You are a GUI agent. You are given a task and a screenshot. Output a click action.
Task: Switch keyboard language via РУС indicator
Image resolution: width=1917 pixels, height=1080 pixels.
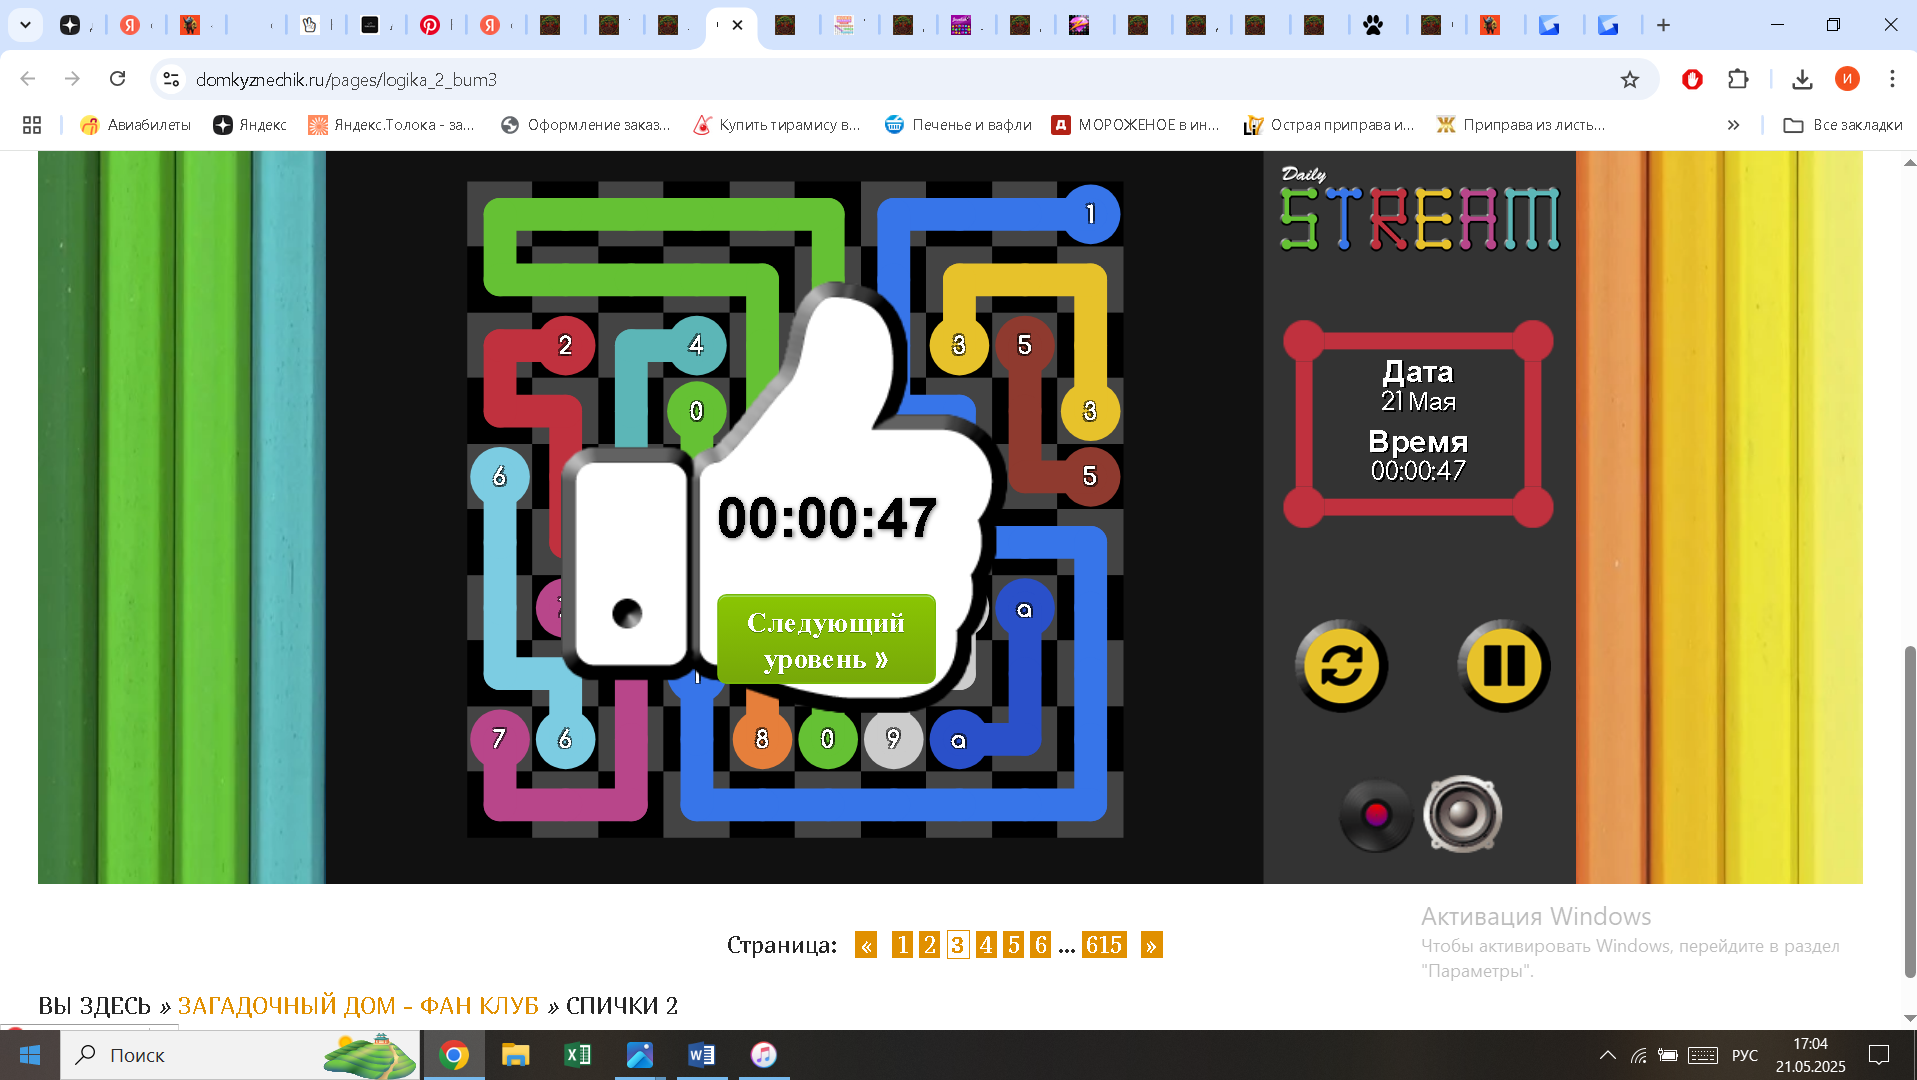[x=1745, y=1055]
